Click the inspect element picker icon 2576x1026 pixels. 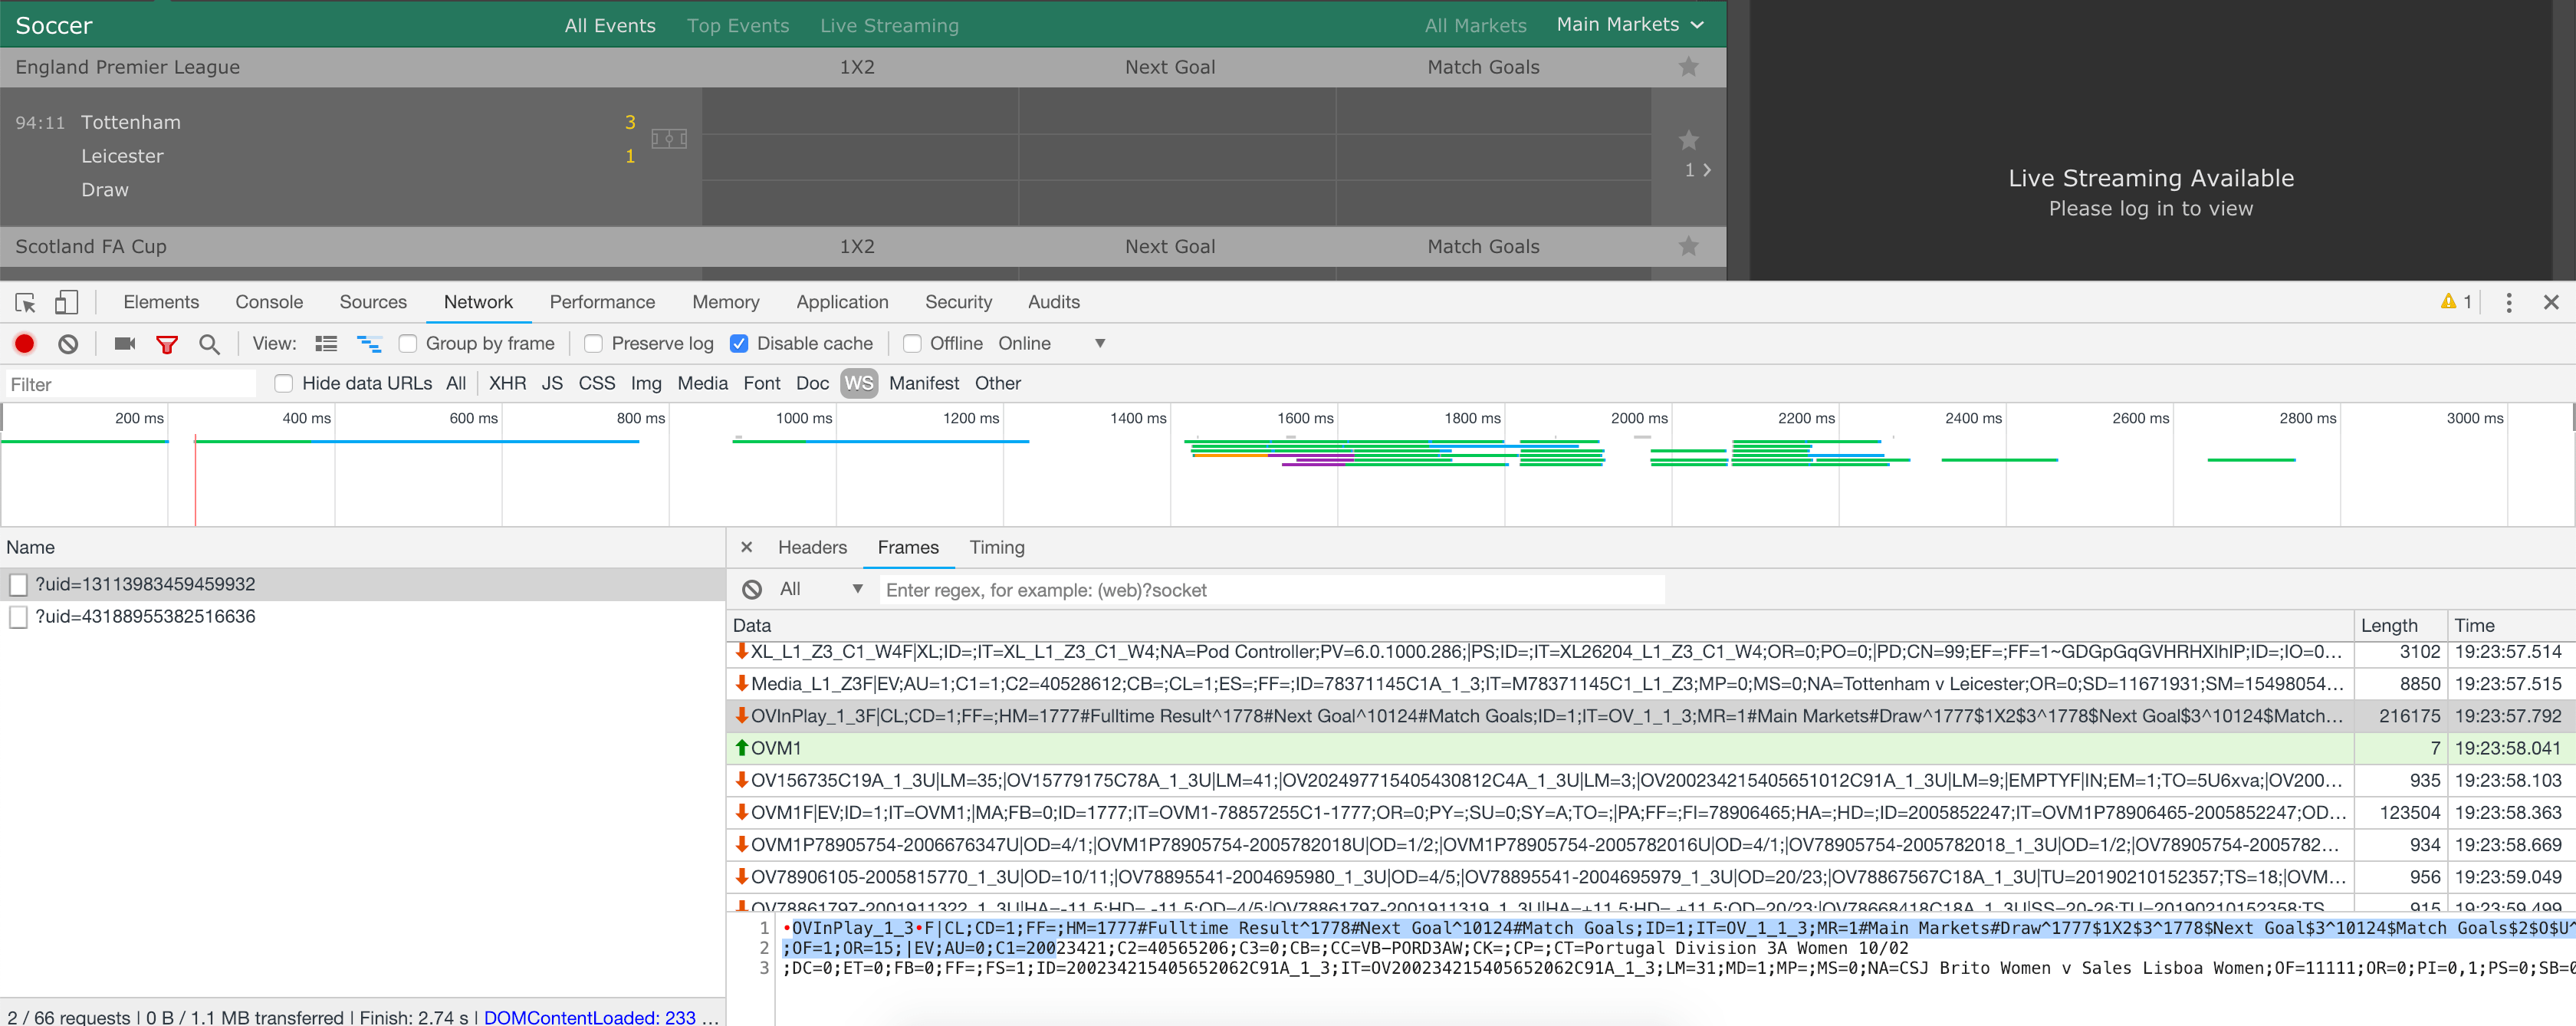pyautogui.click(x=26, y=302)
